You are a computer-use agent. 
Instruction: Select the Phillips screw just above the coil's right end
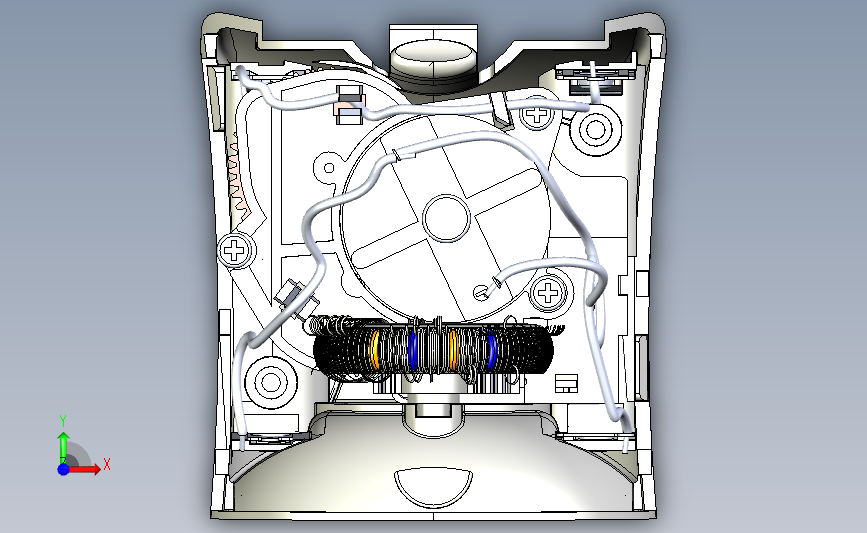coord(548,292)
